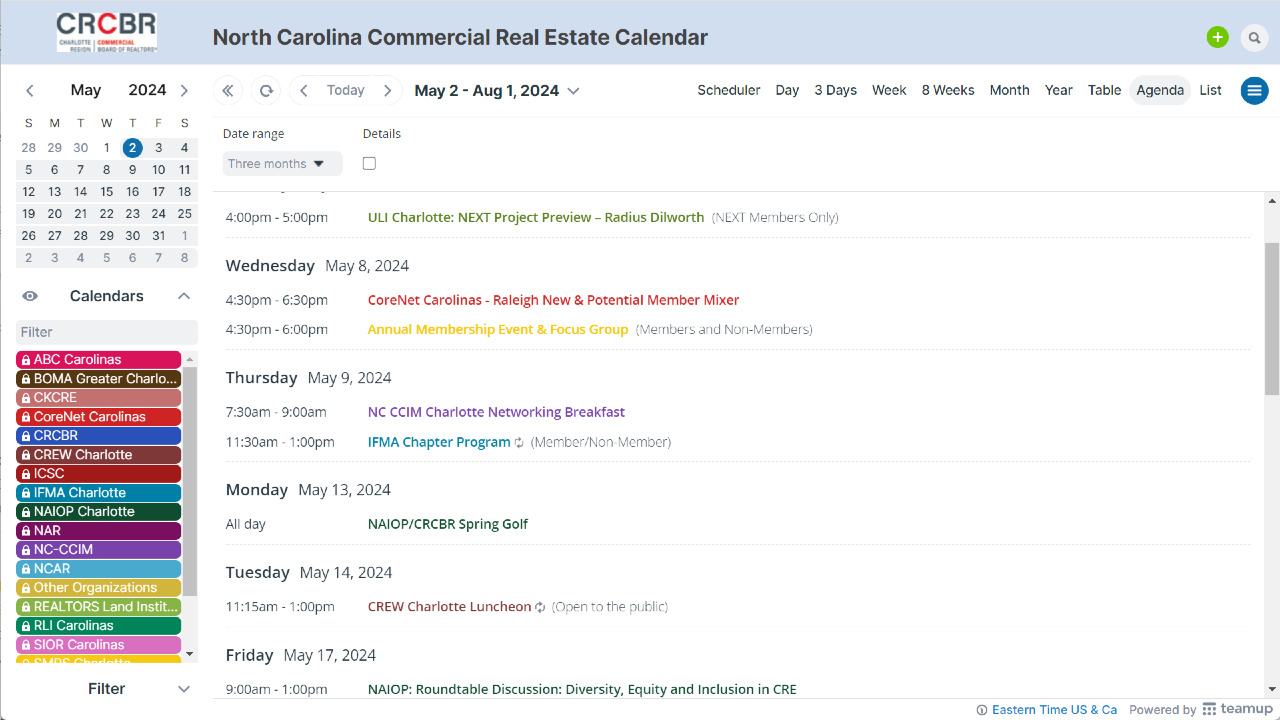
Task: Click 2024 year selector in mini calendar
Action: click(x=147, y=90)
